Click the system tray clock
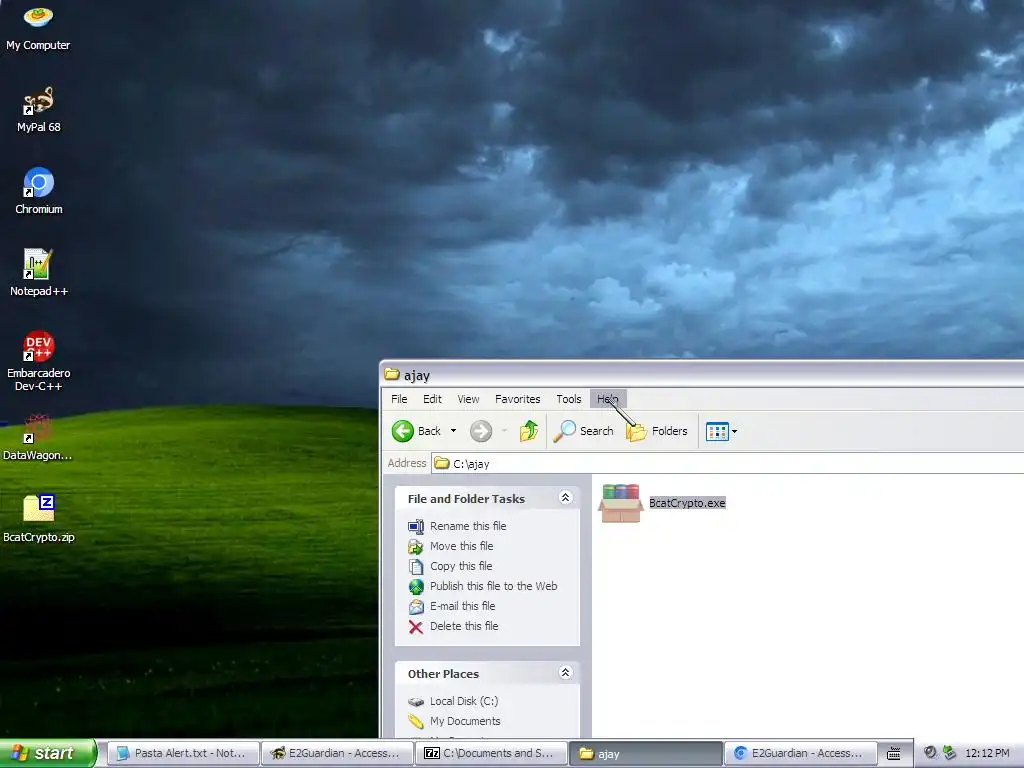Image resolution: width=1024 pixels, height=768 pixels. pyautogui.click(x=987, y=754)
